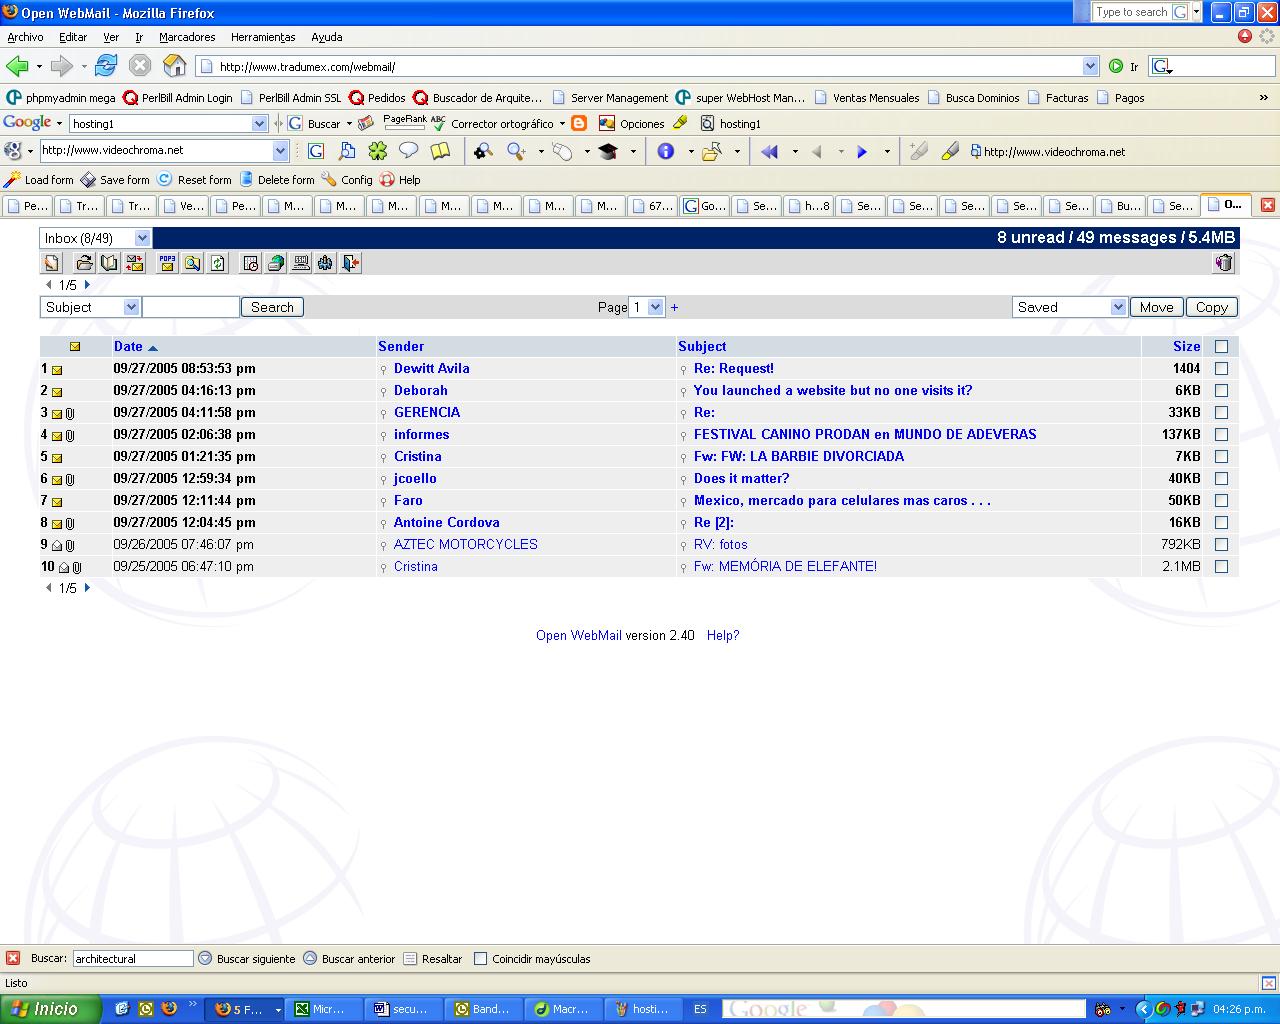Viewport: 1280px width, 1024px height.
Task: Open the address book icon
Action: [x=109, y=263]
